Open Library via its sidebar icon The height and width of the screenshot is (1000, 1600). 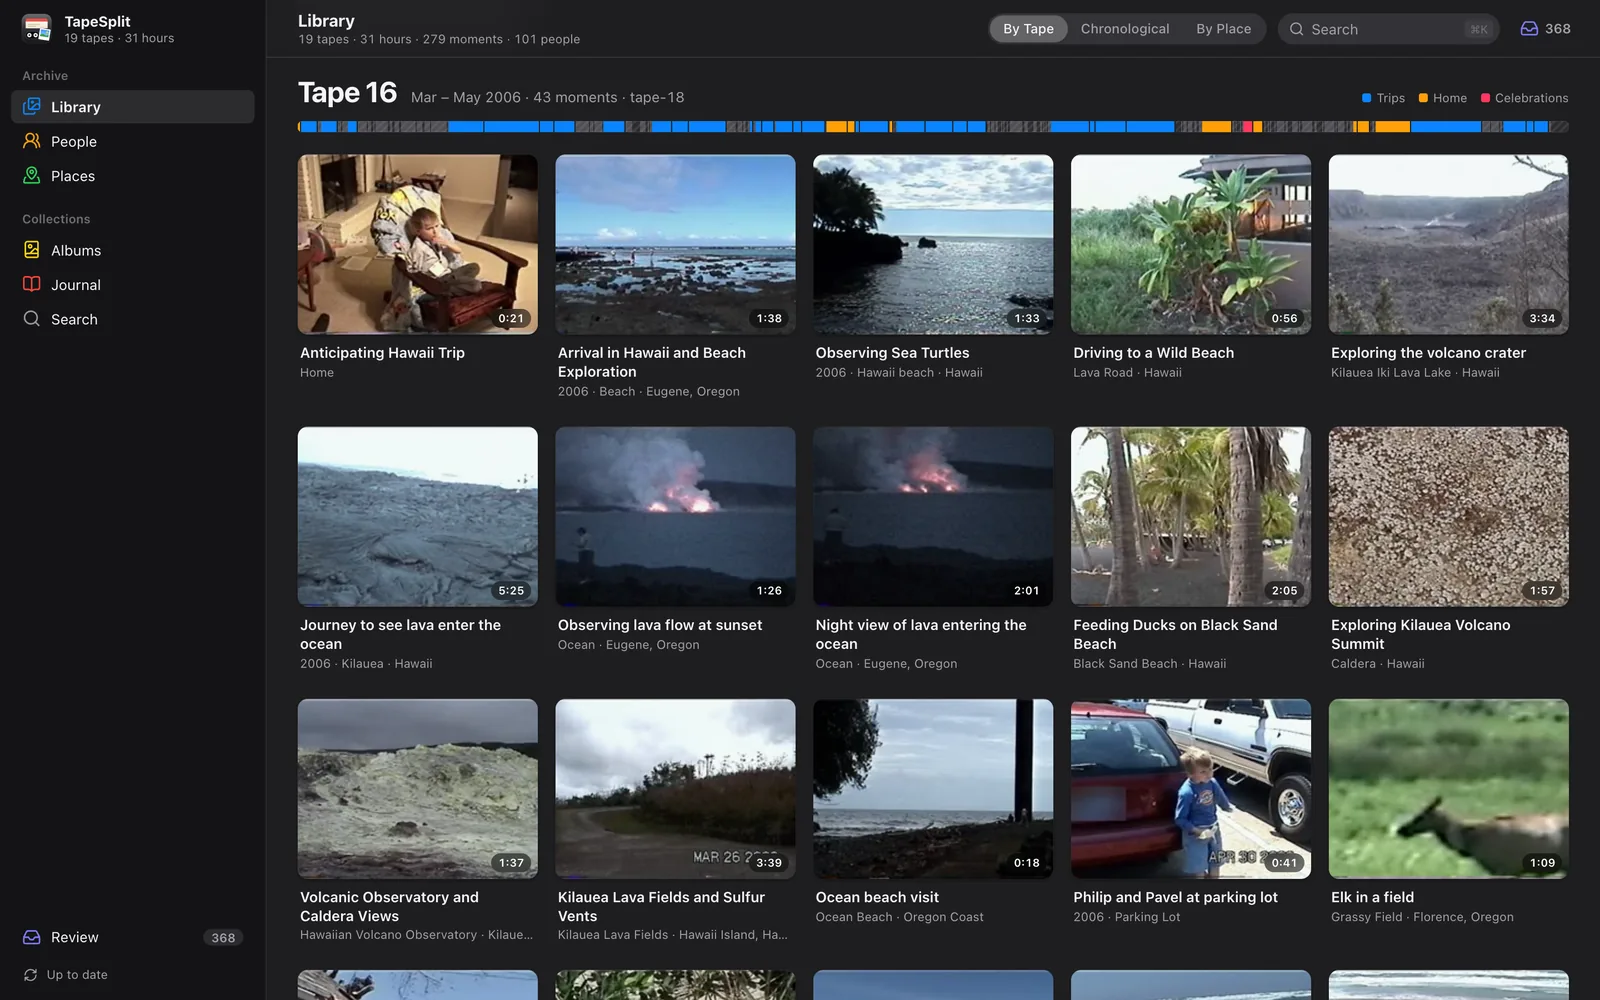(x=32, y=106)
